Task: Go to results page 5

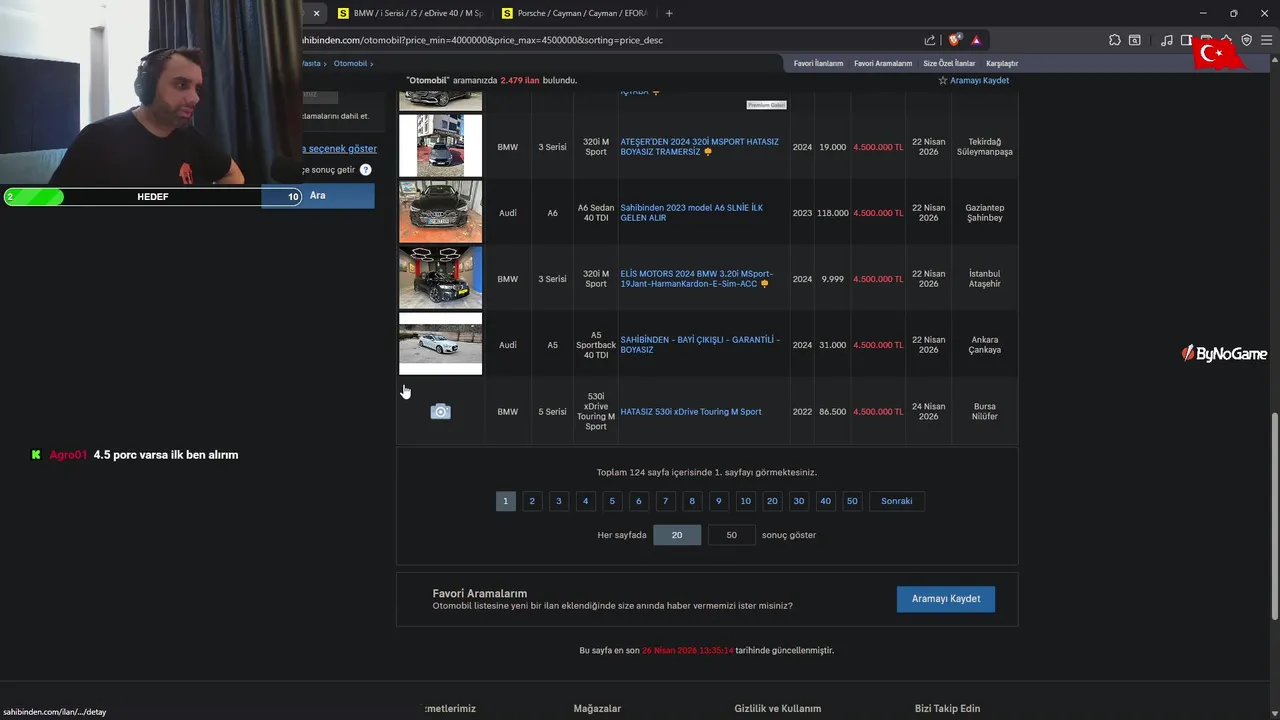Action: (612, 501)
